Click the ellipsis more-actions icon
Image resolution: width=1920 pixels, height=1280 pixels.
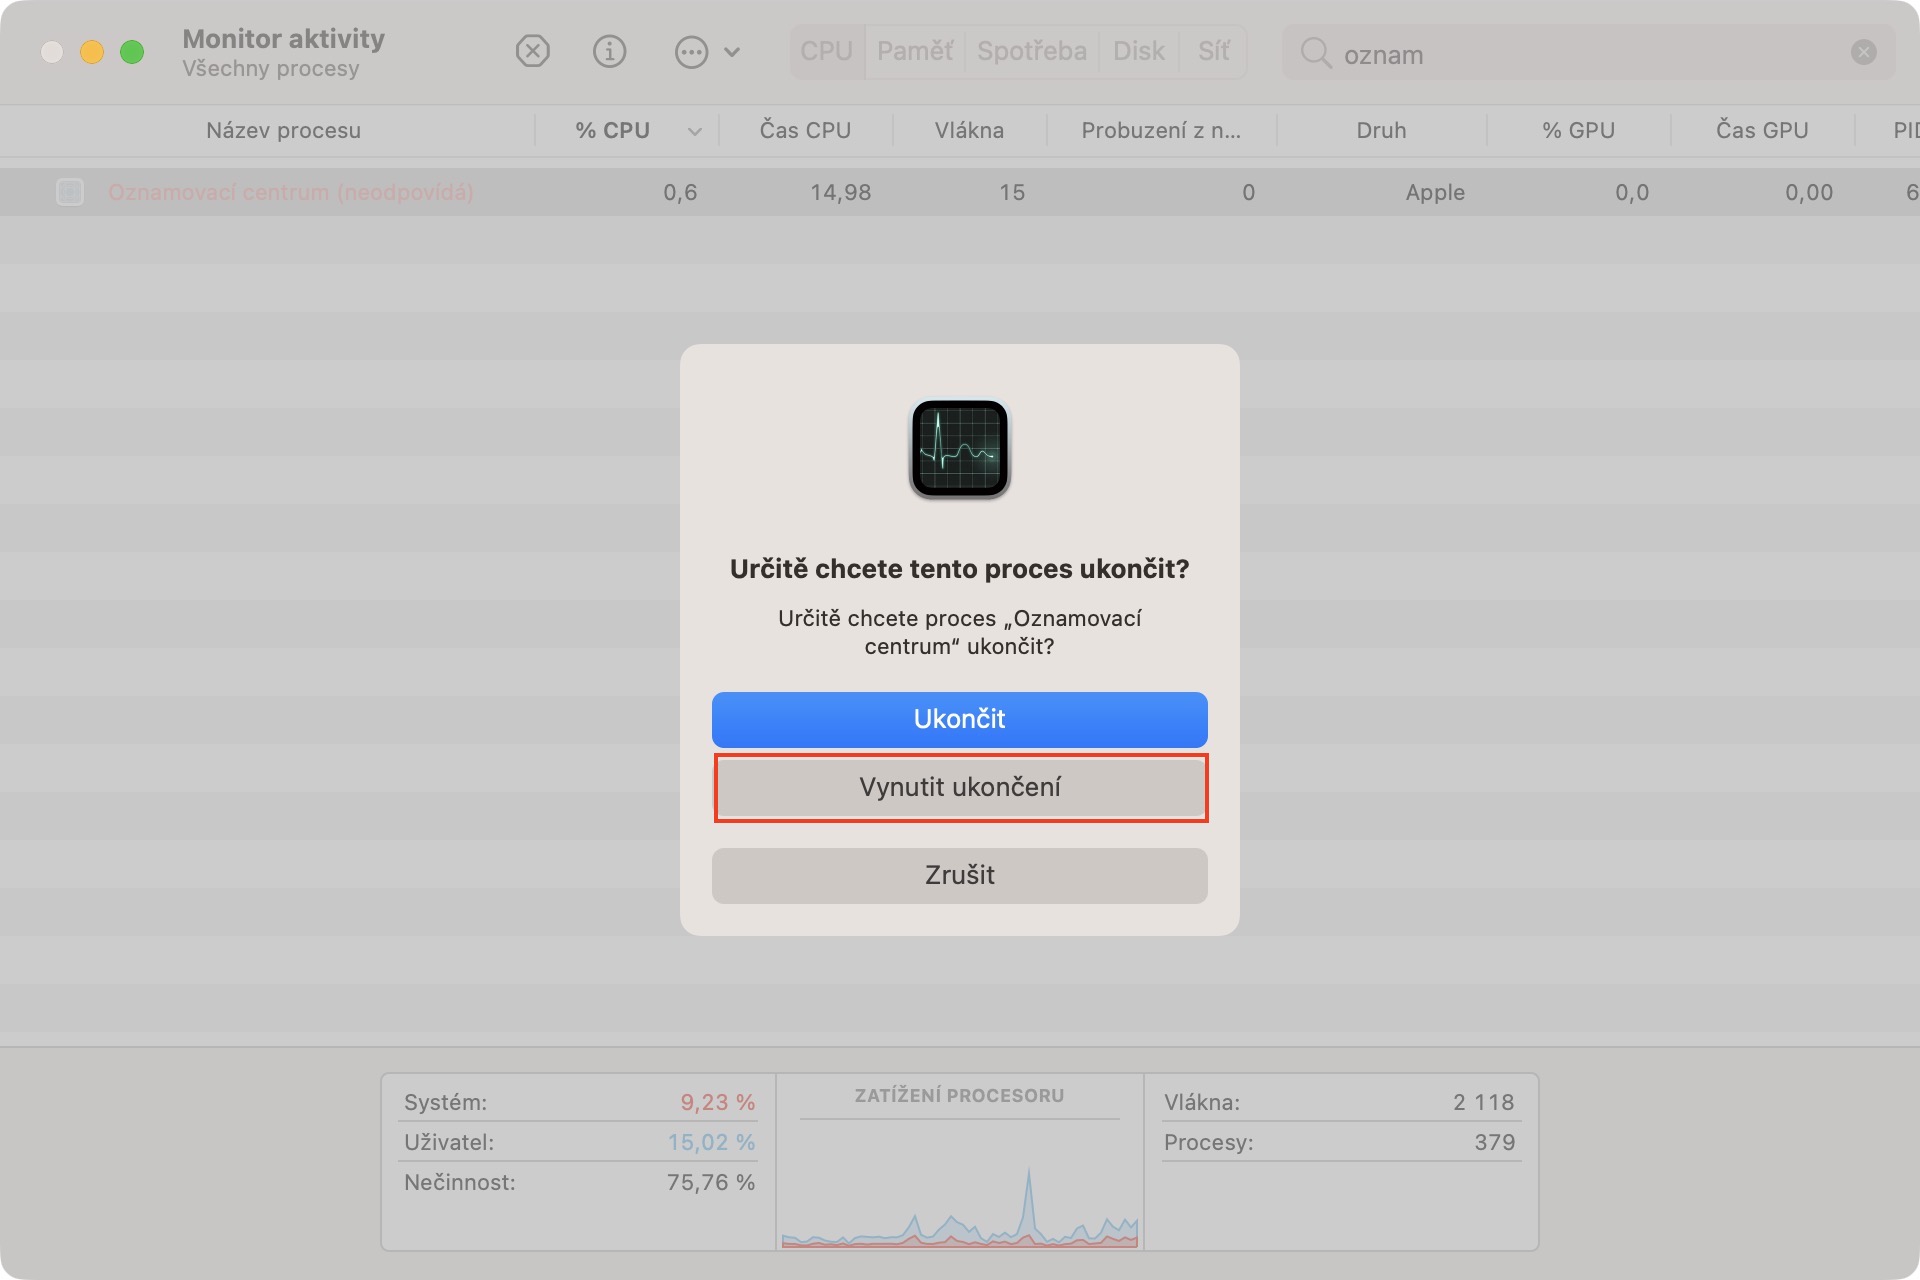coord(691,52)
